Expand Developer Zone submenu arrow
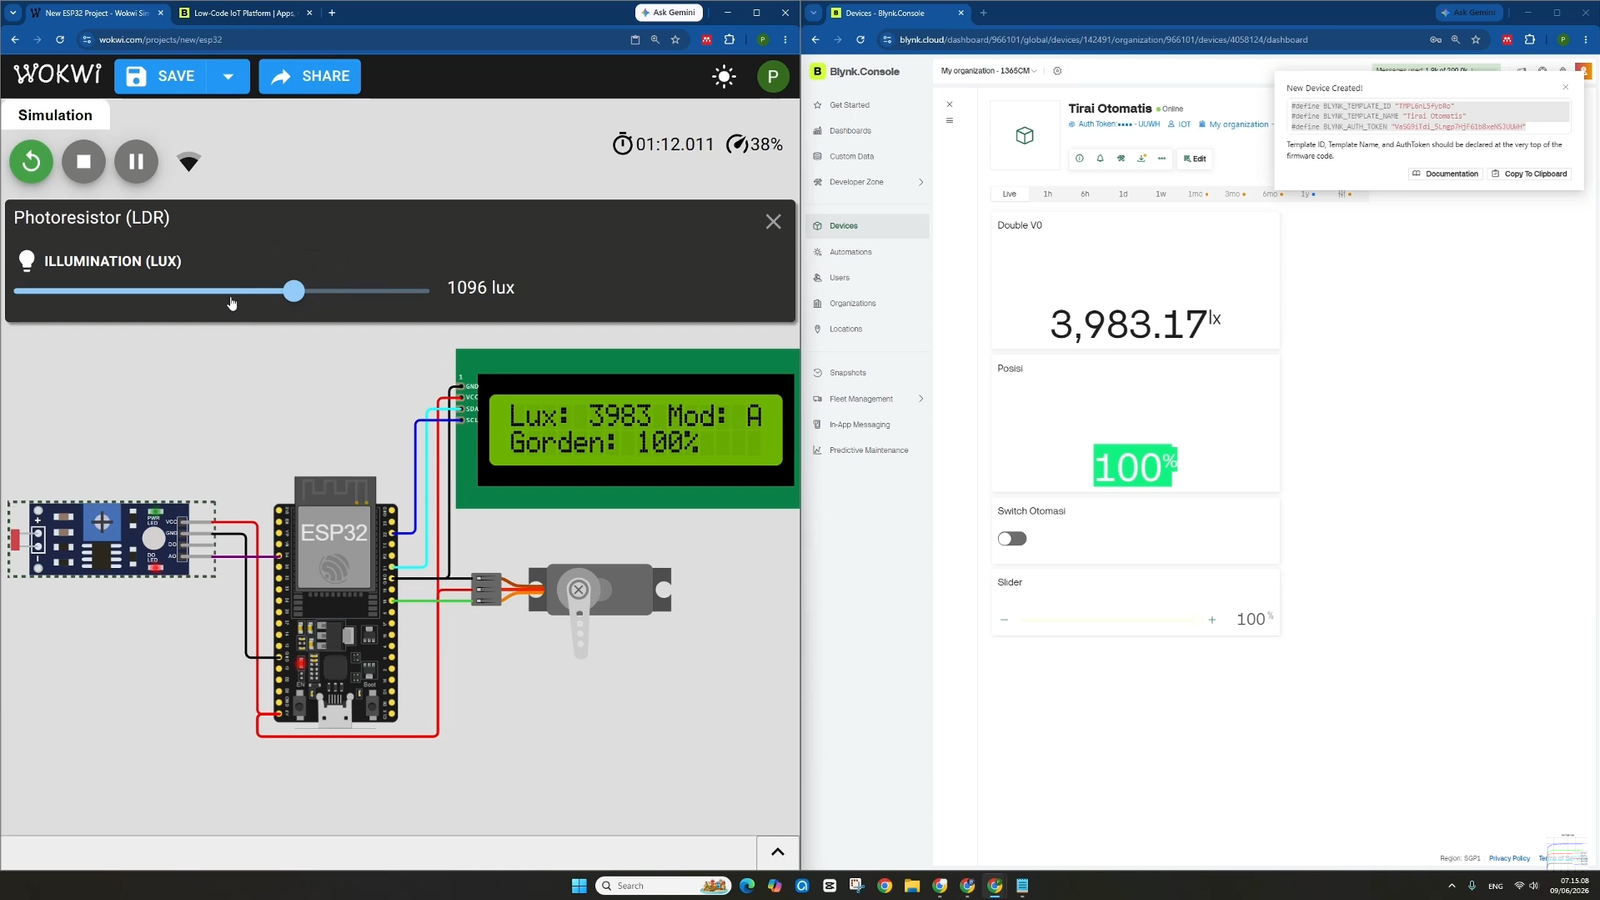The height and width of the screenshot is (900, 1600). click(921, 182)
